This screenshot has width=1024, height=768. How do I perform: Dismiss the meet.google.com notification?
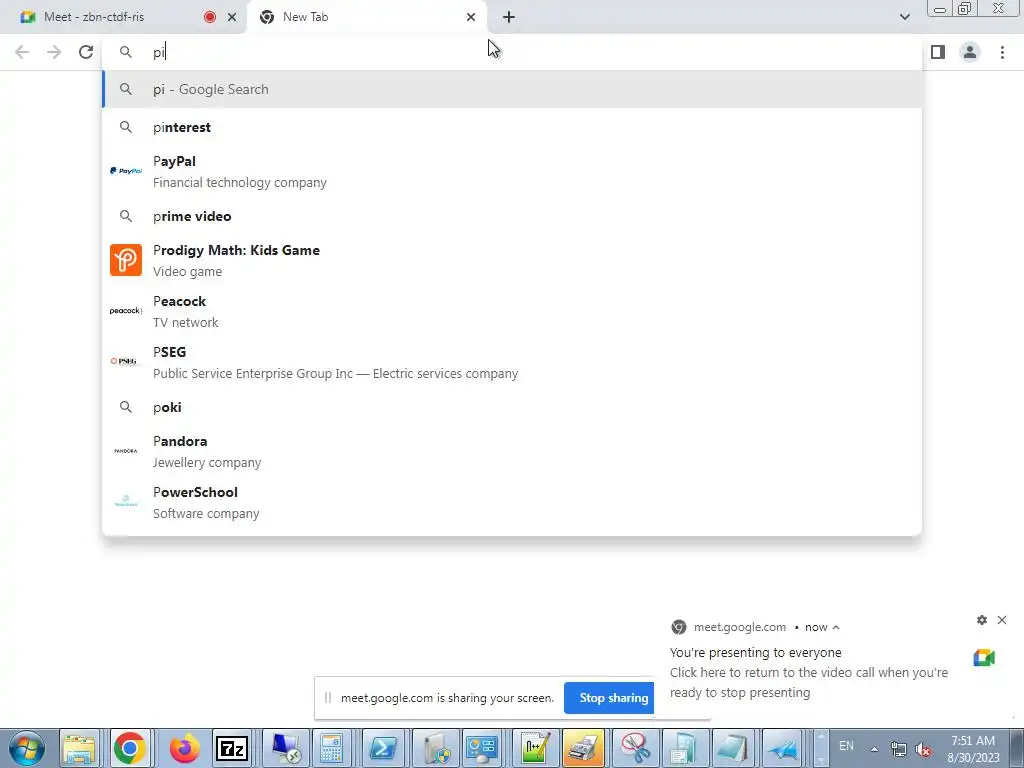point(1002,620)
